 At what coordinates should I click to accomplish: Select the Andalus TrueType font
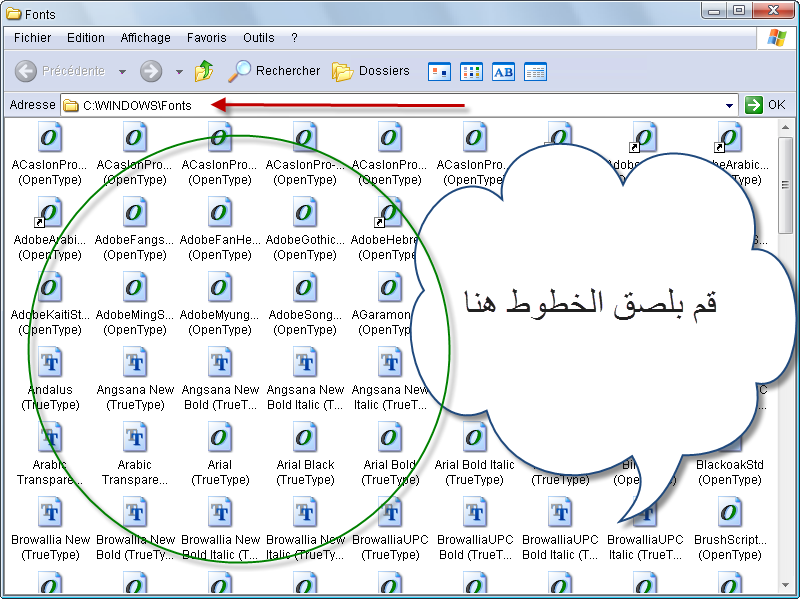50,378
